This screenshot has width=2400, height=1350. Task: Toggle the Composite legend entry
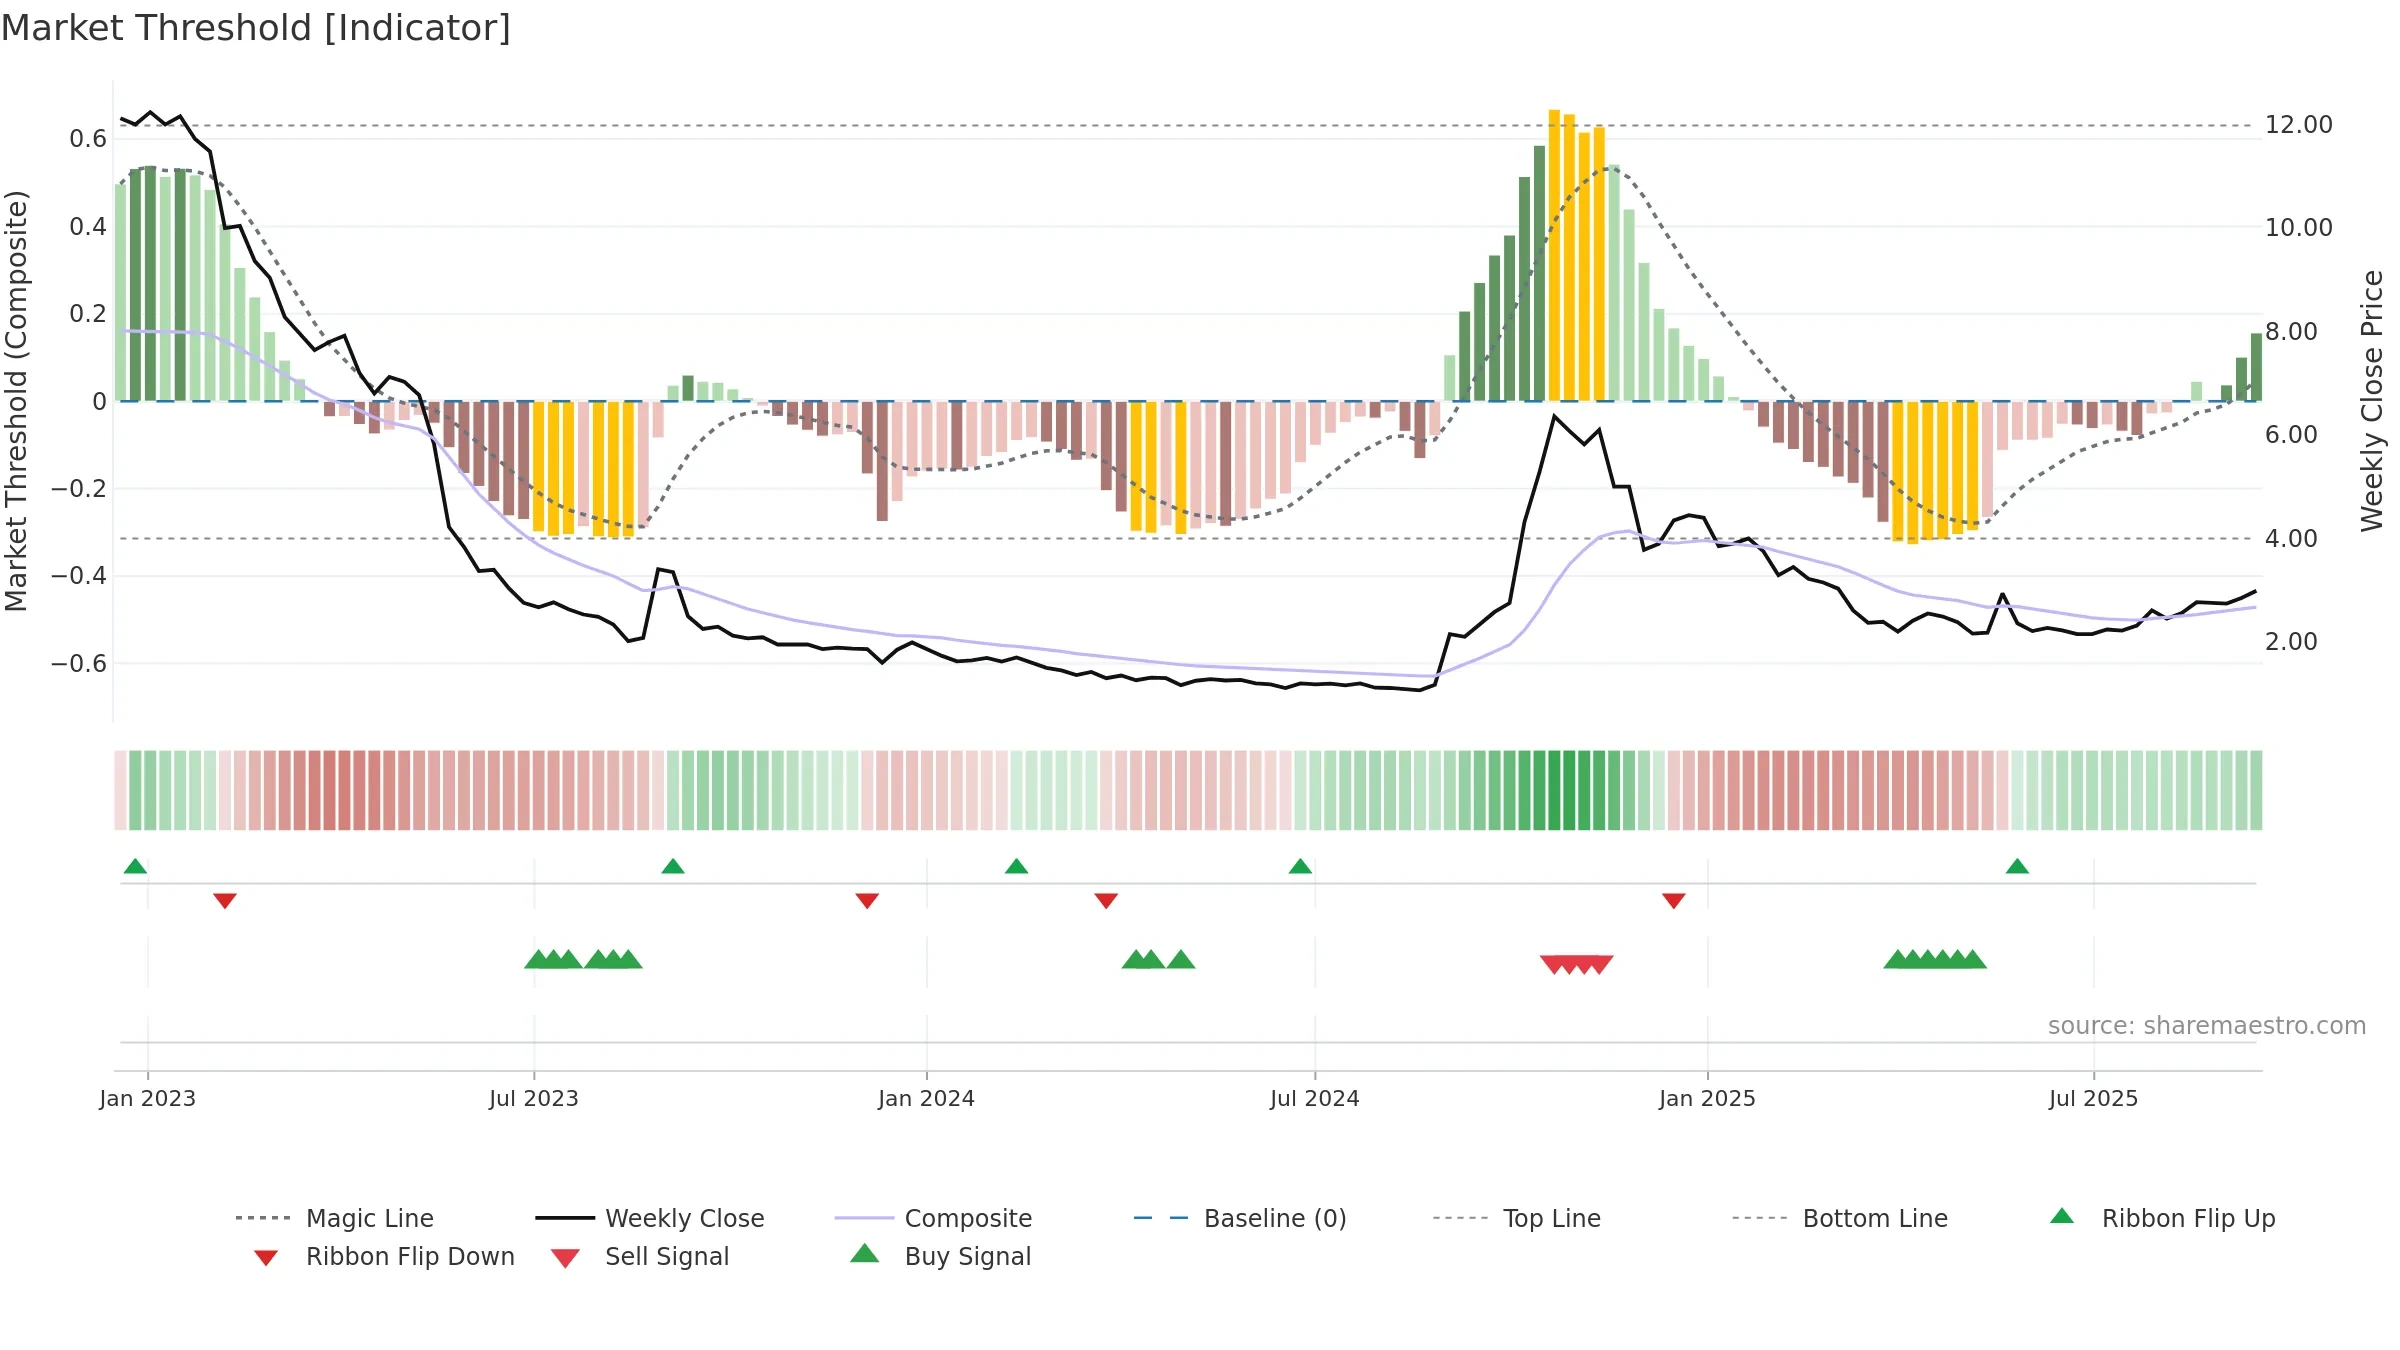933,1218
